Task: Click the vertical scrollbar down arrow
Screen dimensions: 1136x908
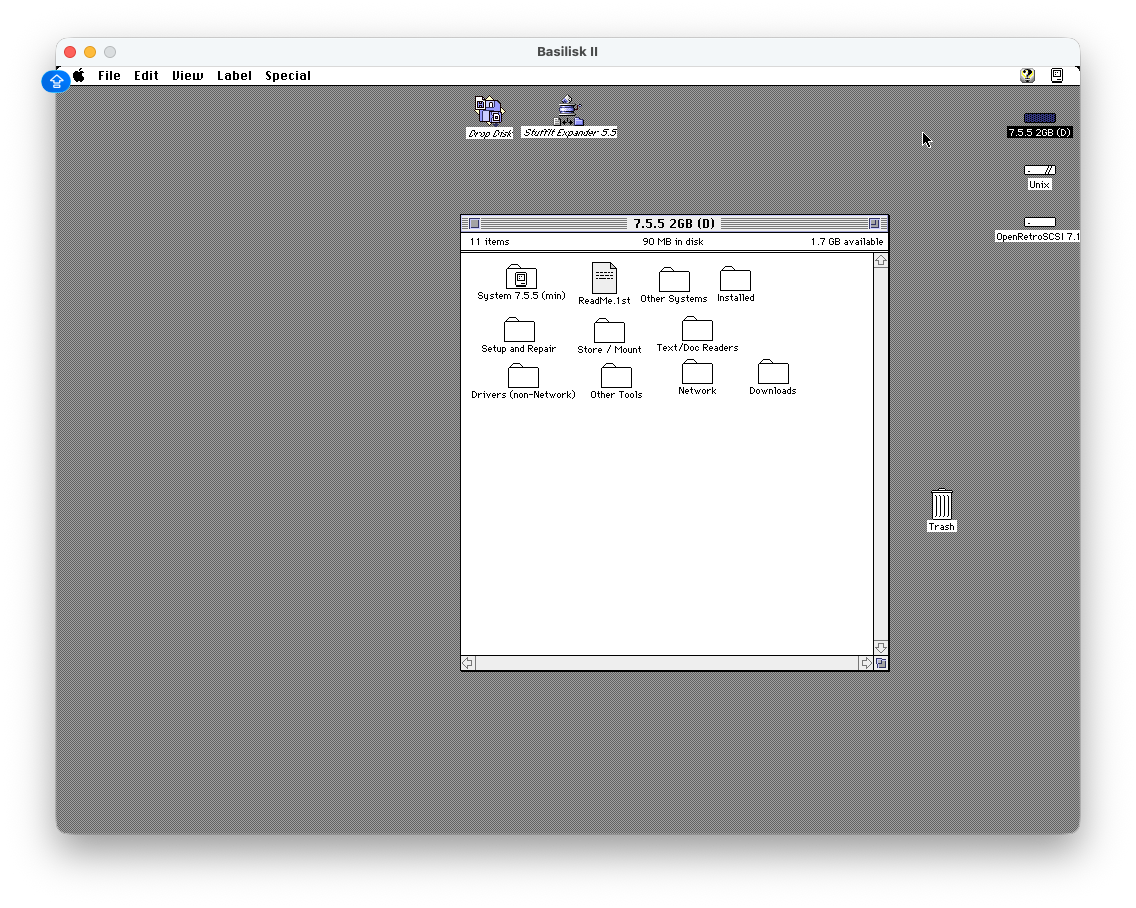Action: point(881,648)
